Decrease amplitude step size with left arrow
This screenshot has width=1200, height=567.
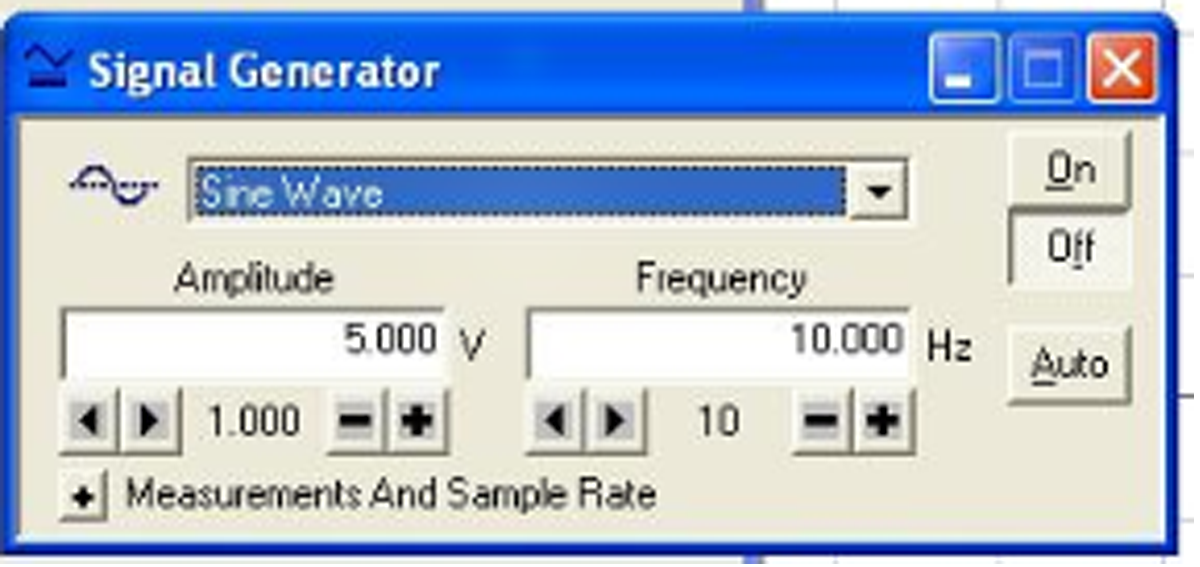tap(89, 422)
